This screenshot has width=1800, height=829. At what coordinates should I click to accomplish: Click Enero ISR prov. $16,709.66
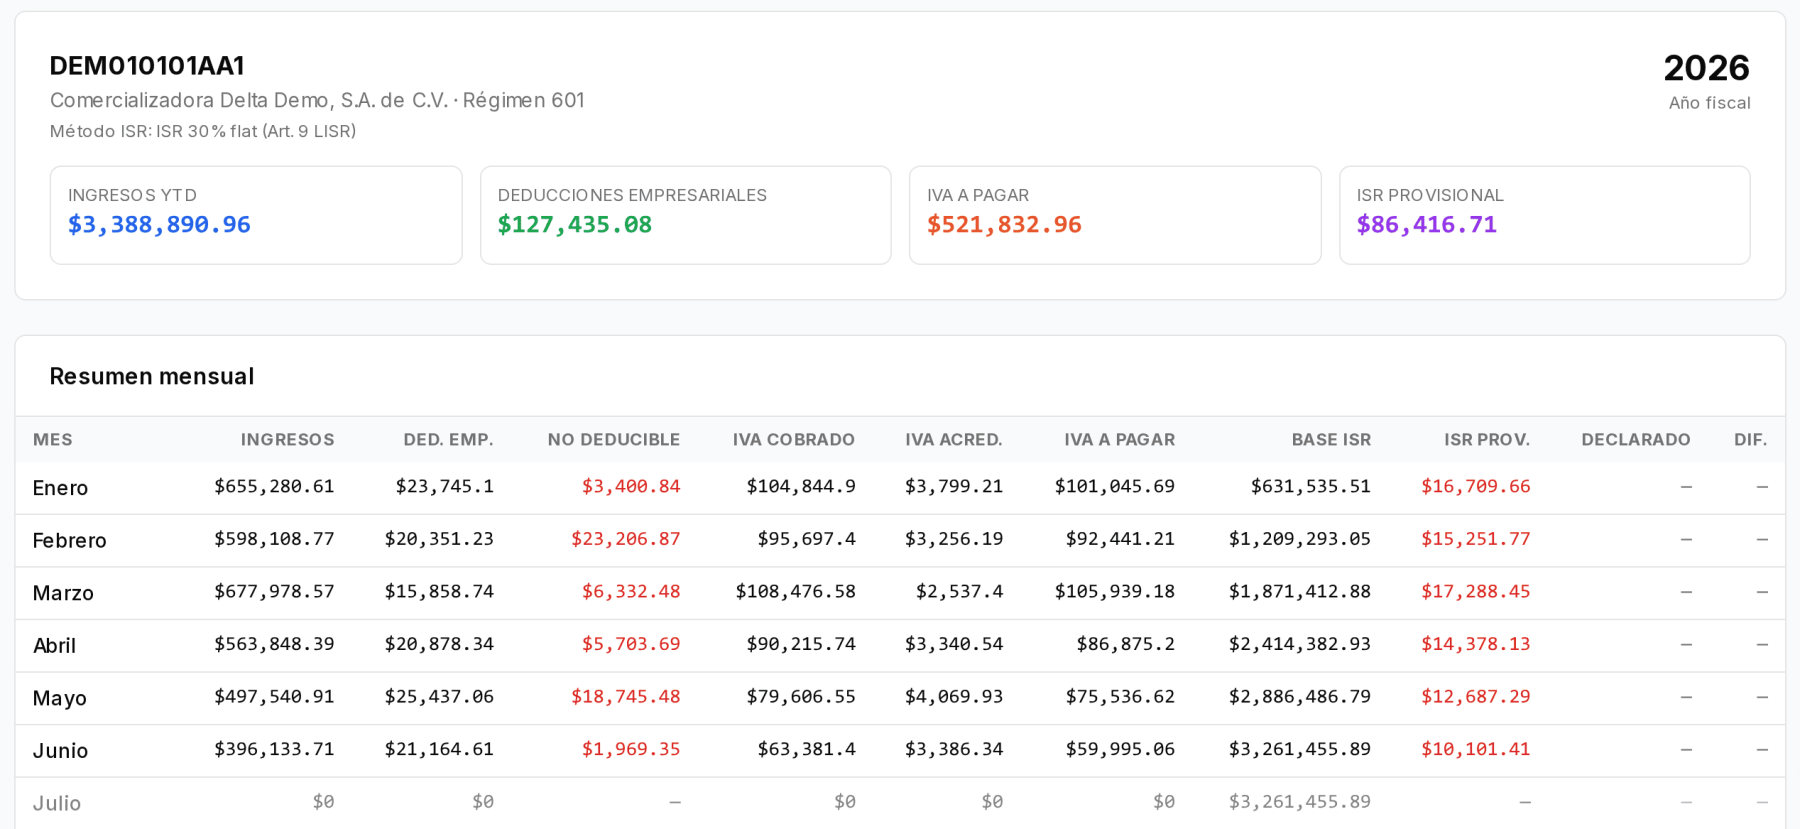click(1476, 487)
